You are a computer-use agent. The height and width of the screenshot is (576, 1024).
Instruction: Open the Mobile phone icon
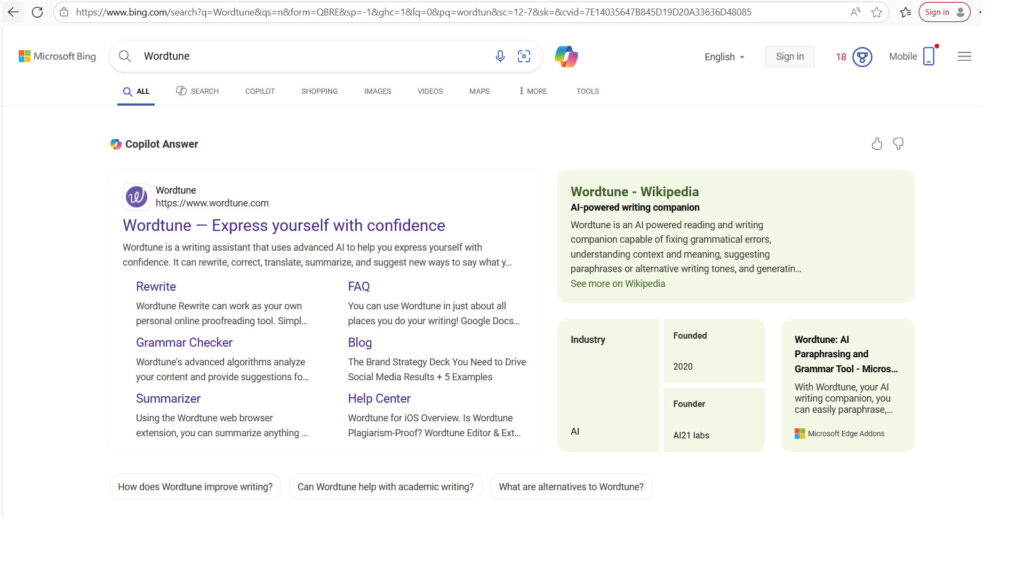click(929, 56)
